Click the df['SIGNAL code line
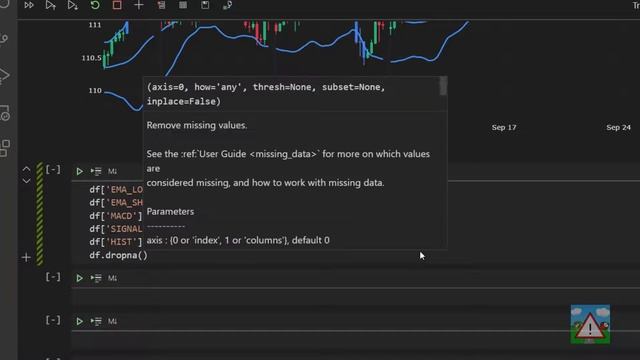The width and height of the screenshot is (640, 360). point(116,229)
